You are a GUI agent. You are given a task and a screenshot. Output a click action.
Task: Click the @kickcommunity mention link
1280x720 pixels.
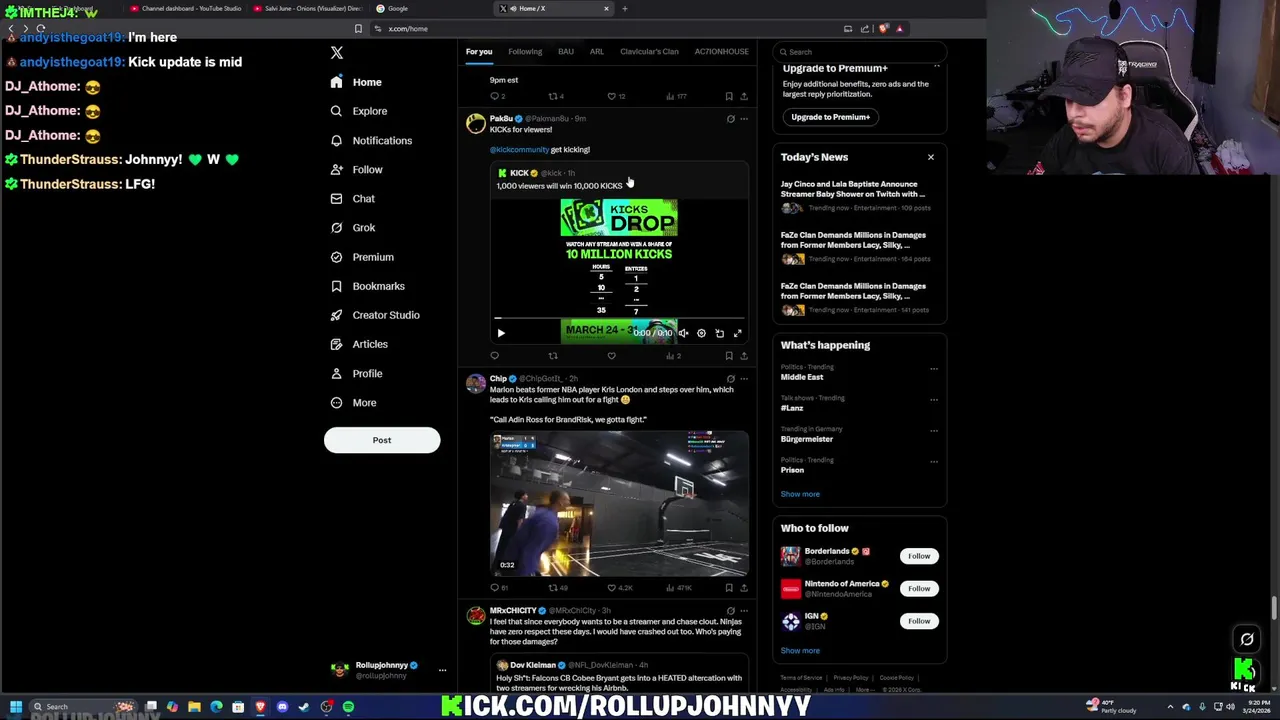click(x=519, y=150)
